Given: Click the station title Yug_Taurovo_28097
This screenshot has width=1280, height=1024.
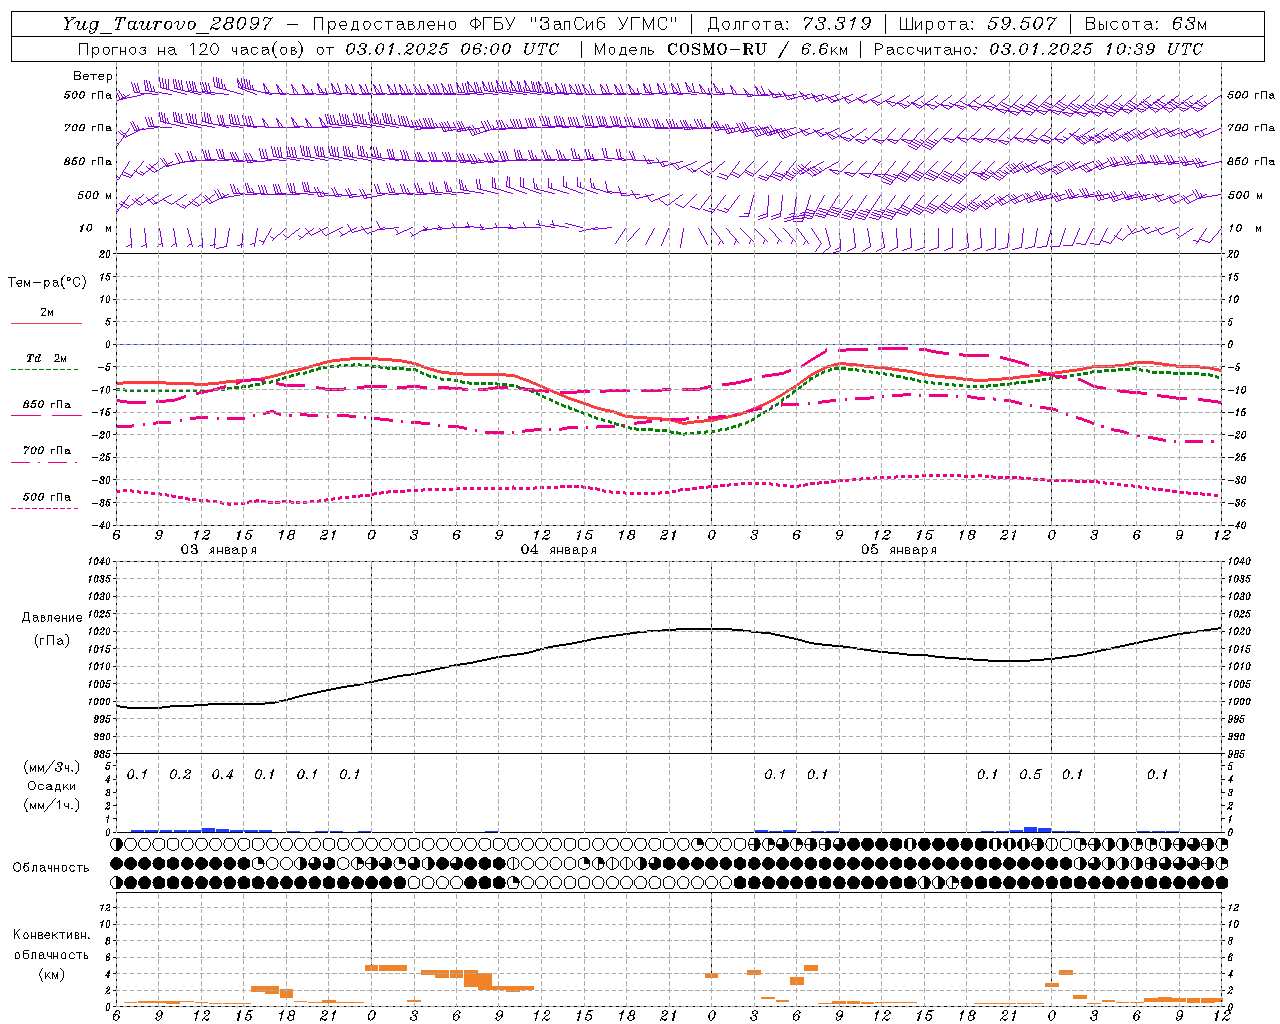Looking at the screenshot, I should 167,24.
